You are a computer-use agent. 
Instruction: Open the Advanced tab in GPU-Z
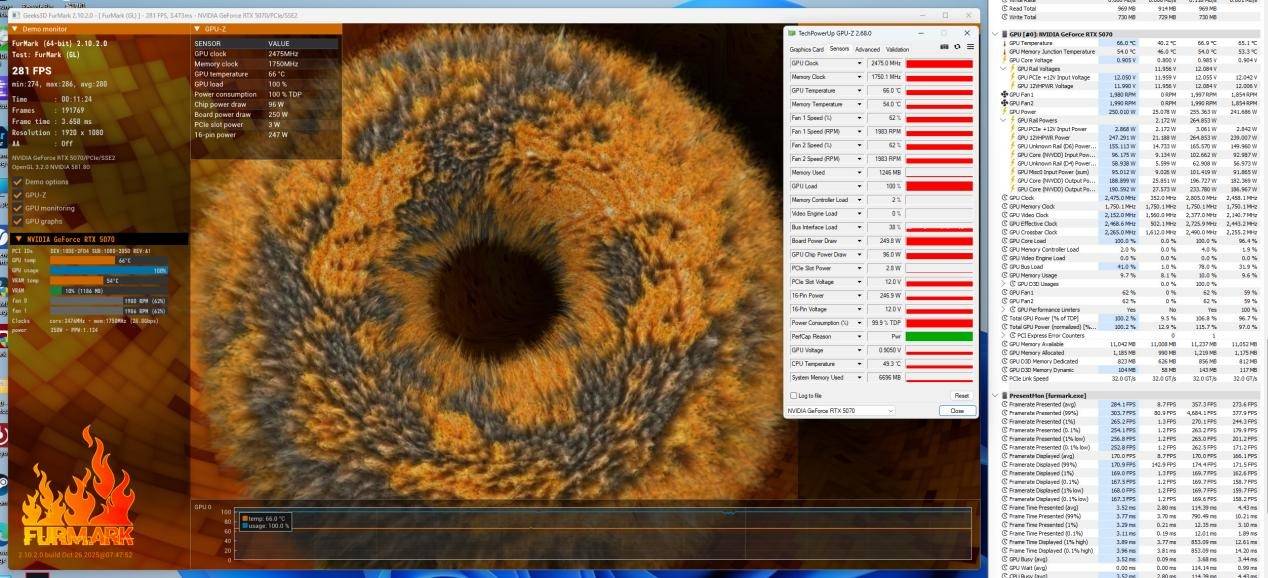click(x=867, y=49)
